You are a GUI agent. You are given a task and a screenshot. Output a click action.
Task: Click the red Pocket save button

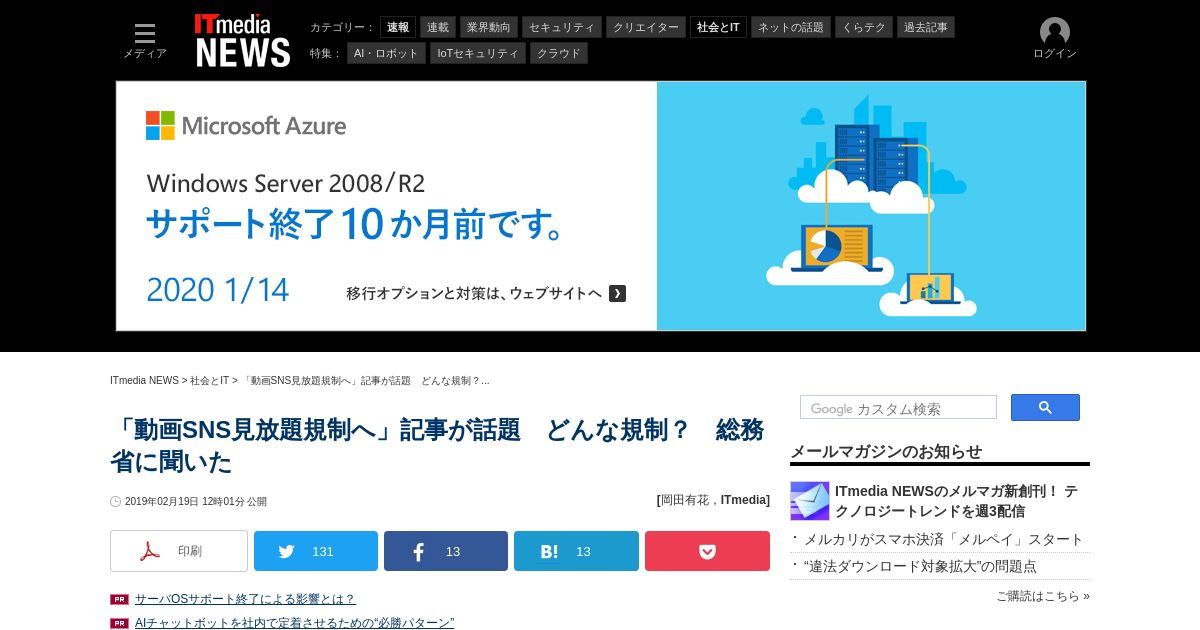(707, 551)
